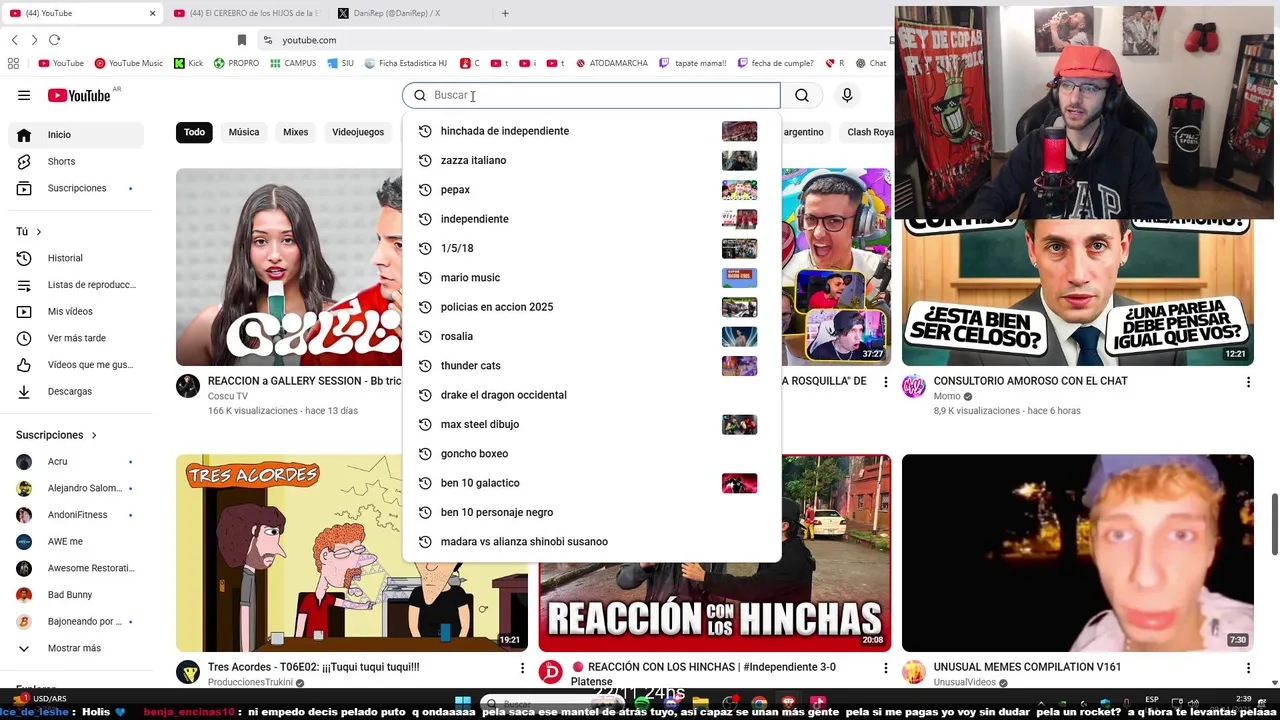Viewport: 1280px width, 720px height.
Task: Open options for Consultorio Amoroso video
Action: tap(1248, 382)
